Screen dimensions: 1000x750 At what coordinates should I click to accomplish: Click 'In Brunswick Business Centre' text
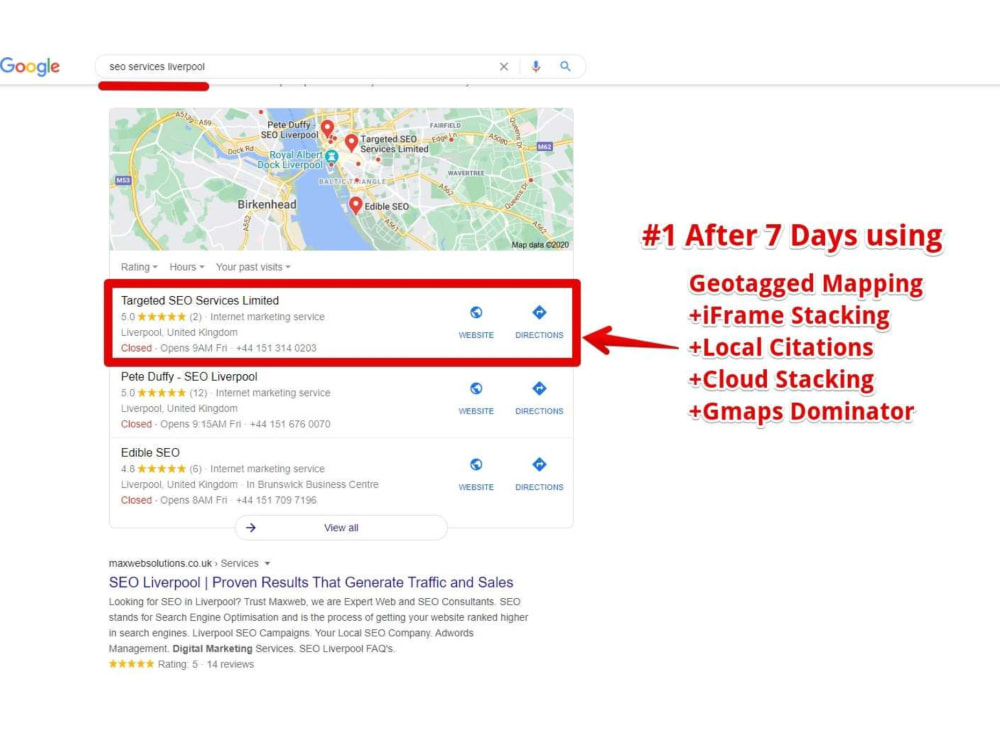click(x=312, y=485)
